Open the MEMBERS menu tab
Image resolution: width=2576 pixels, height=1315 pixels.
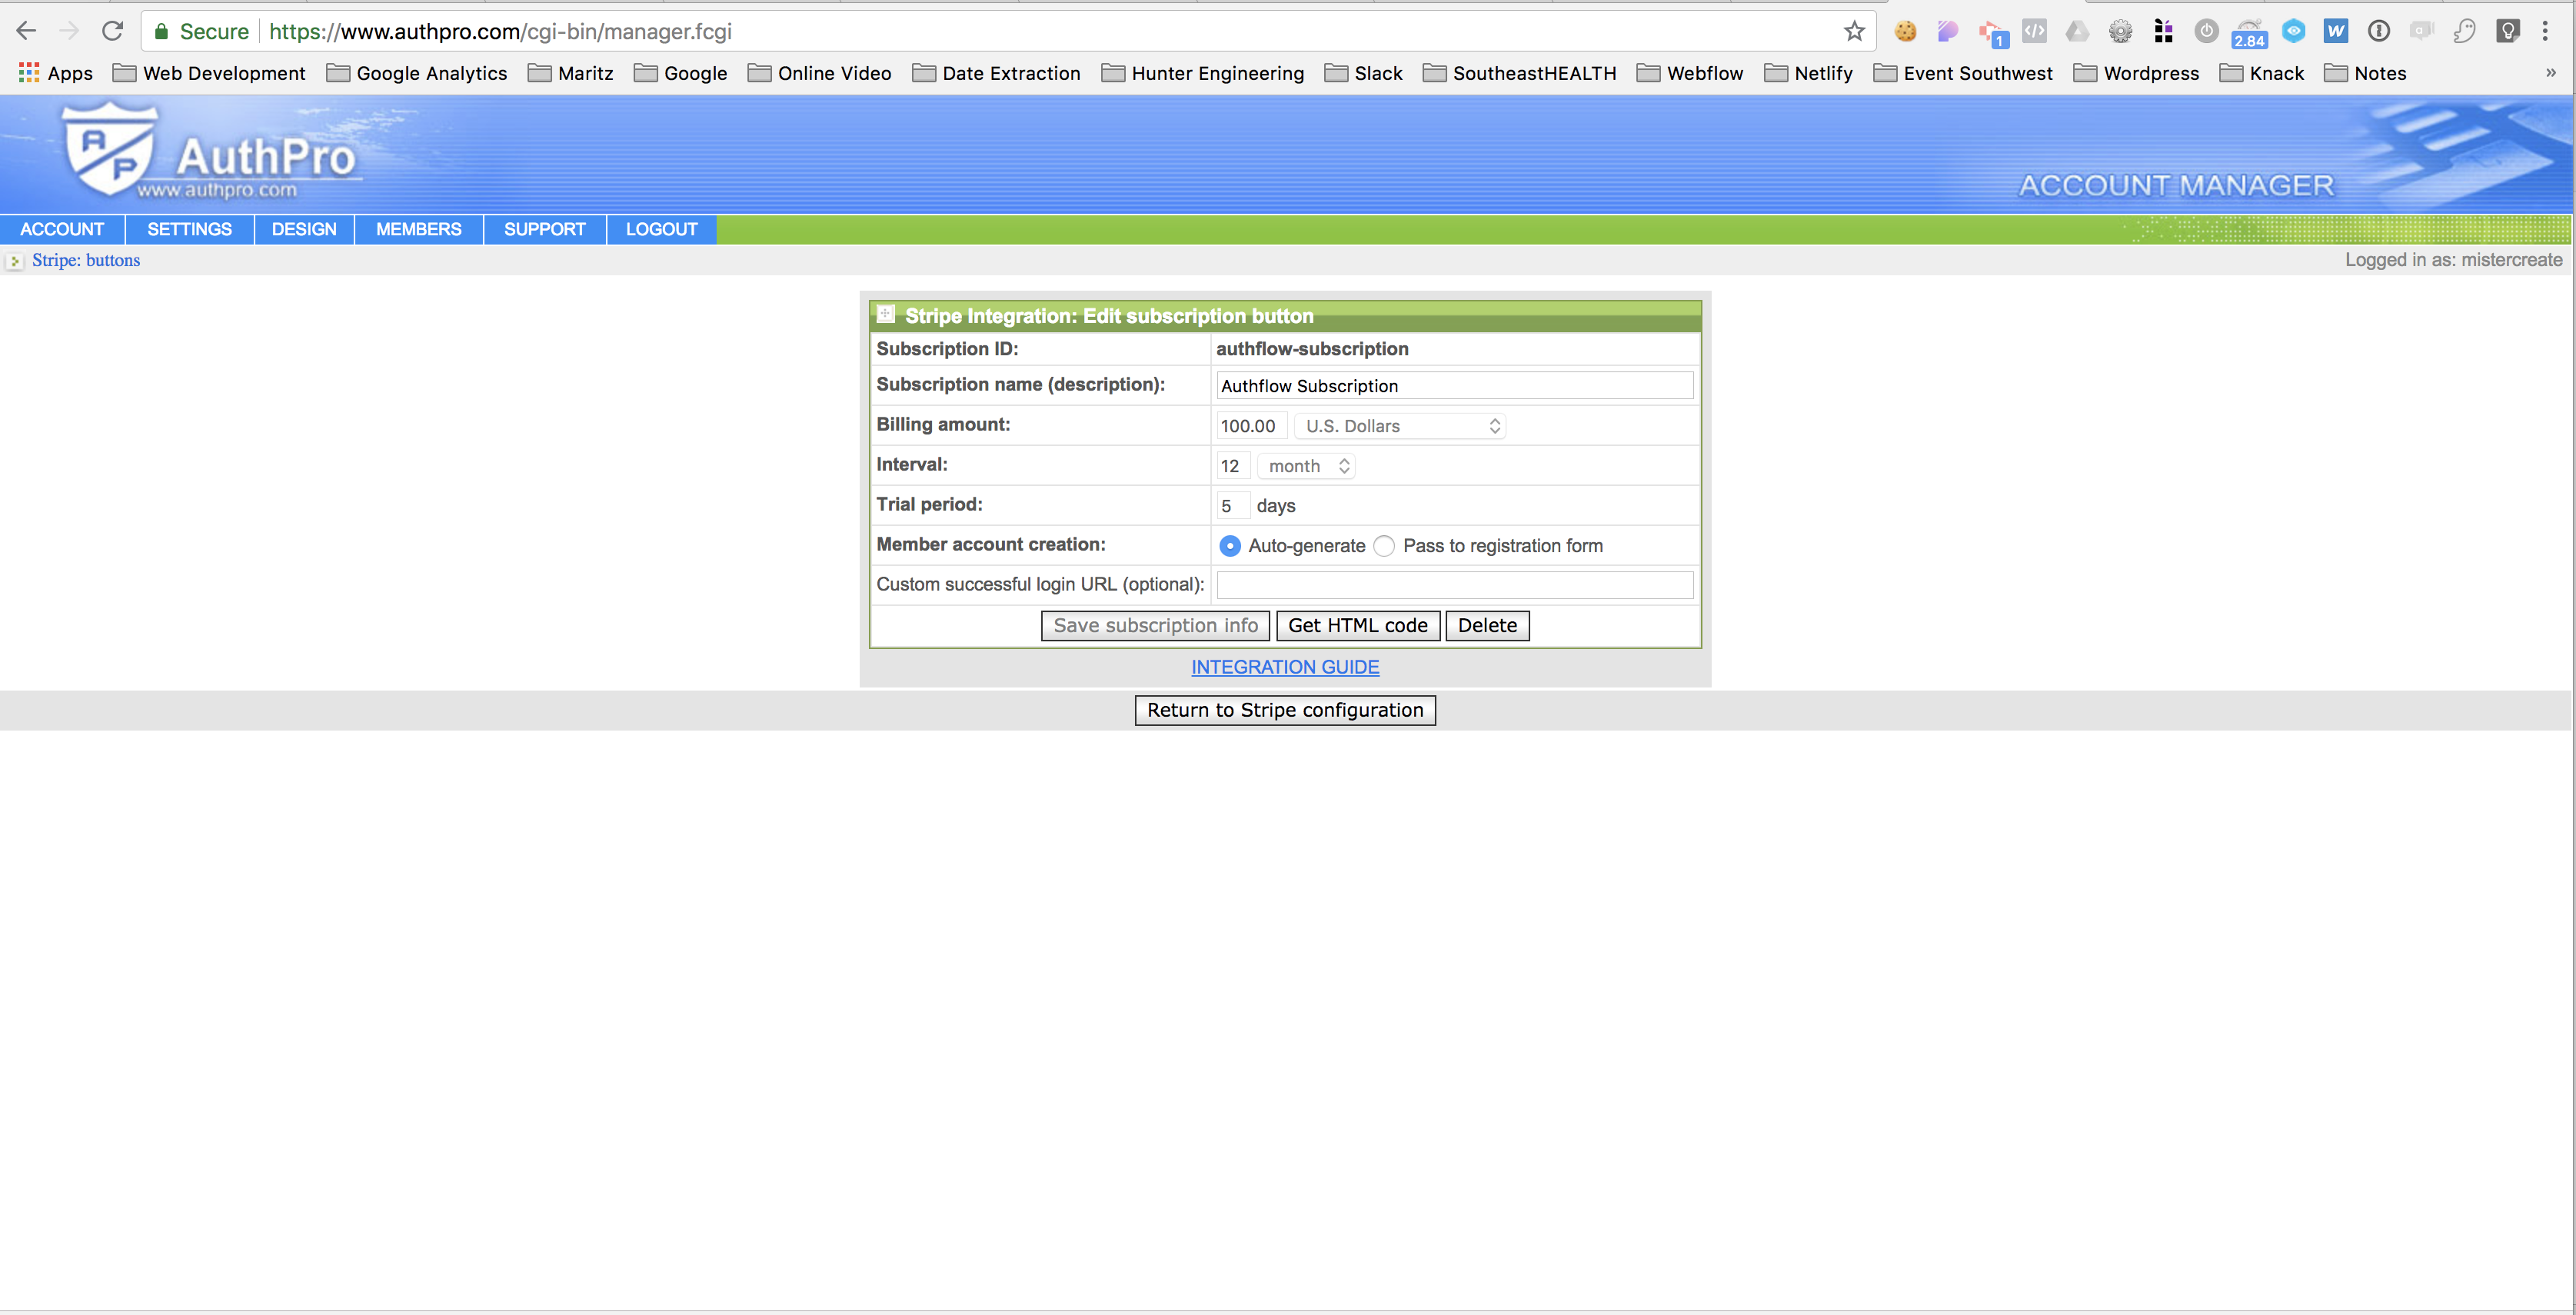[x=418, y=229]
